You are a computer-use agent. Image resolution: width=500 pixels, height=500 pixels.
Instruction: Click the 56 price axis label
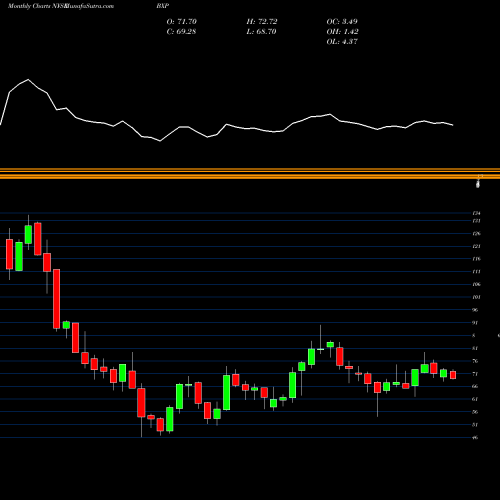pyautogui.click(x=475, y=412)
